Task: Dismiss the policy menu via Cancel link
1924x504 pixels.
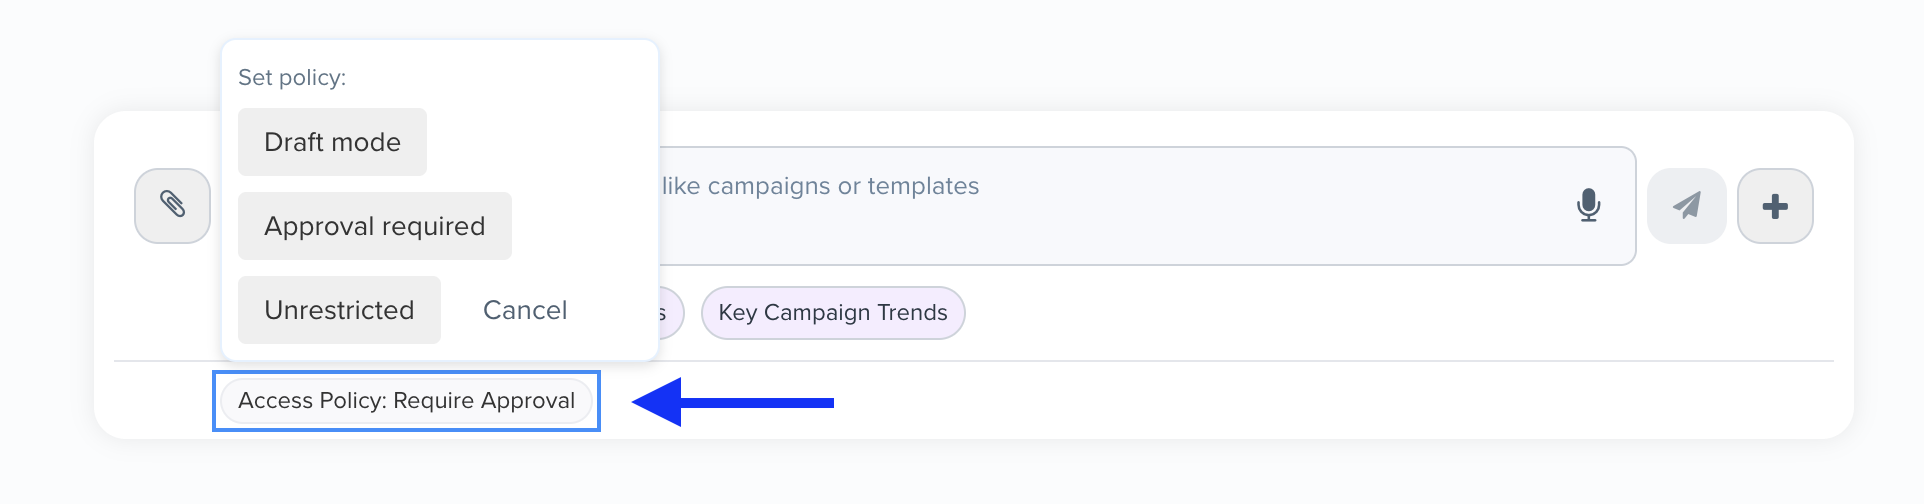Action: (525, 310)
